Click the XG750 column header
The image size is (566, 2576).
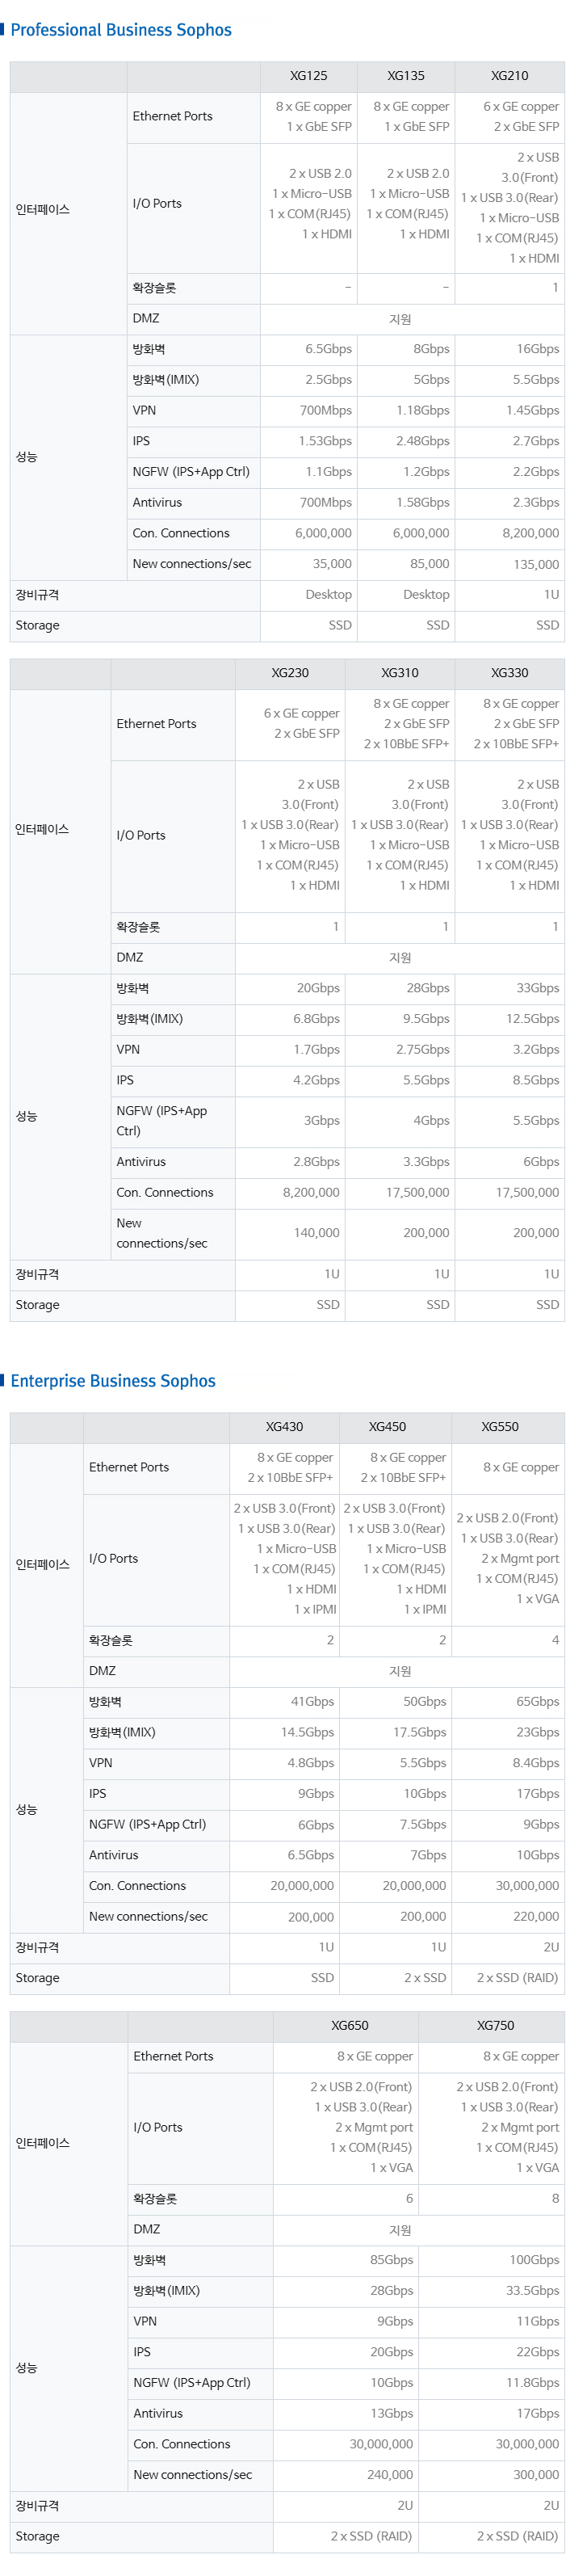(495, 2025)
